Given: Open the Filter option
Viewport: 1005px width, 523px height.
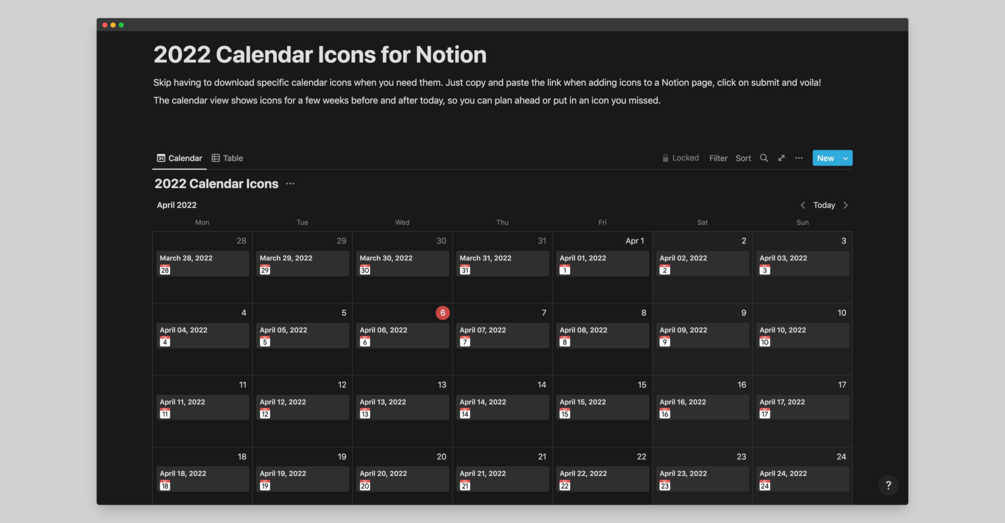Looking at the screenshot, I should coord(718,158).
